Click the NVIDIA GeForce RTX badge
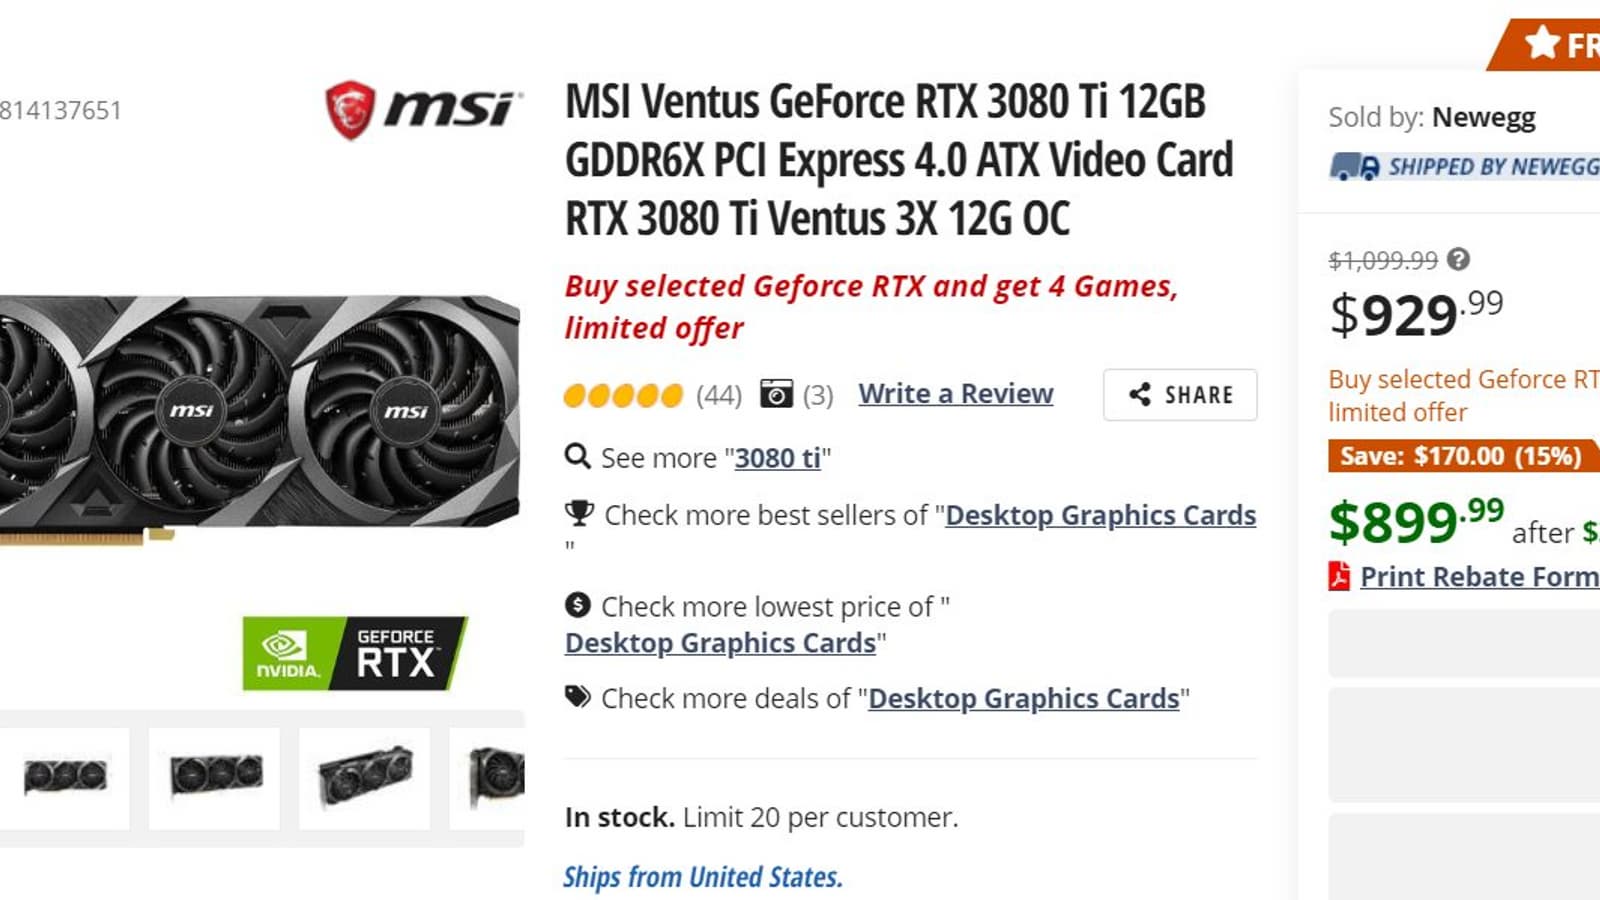This screenshot has width=1600, height=900. (x=354, y=653)
